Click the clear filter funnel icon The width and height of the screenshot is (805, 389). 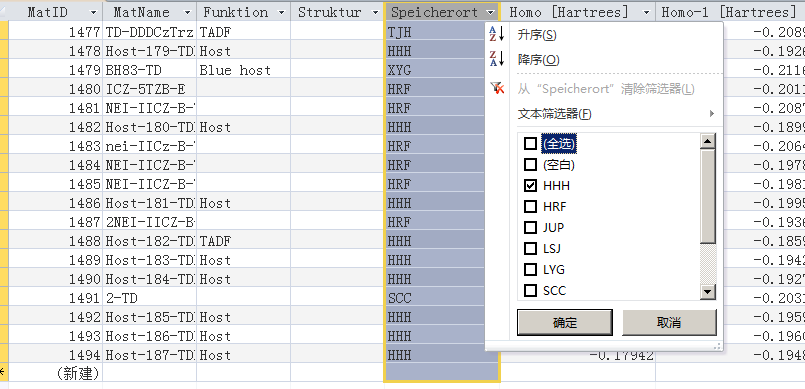[497, 88]
